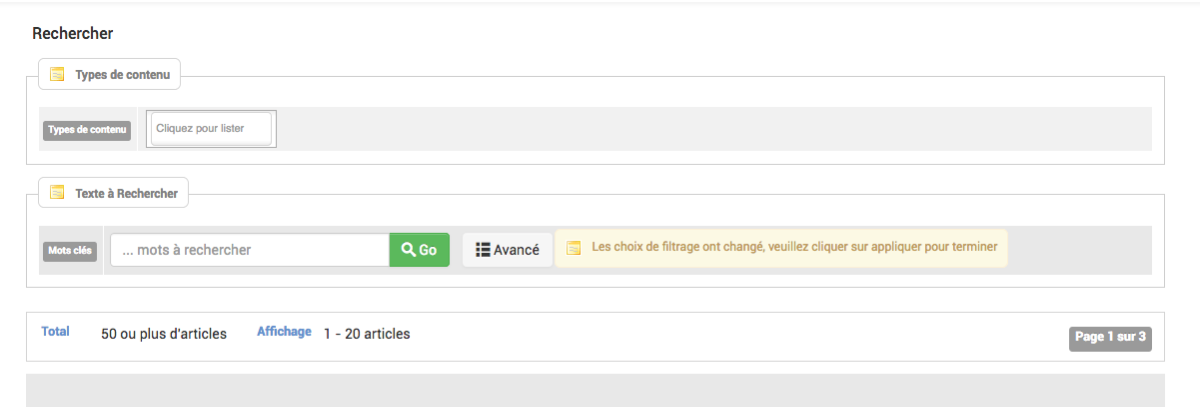The image size is (1200, 407).
Task: Click the gray Types de contenu label badge
Action: click(x=87, y=130)
